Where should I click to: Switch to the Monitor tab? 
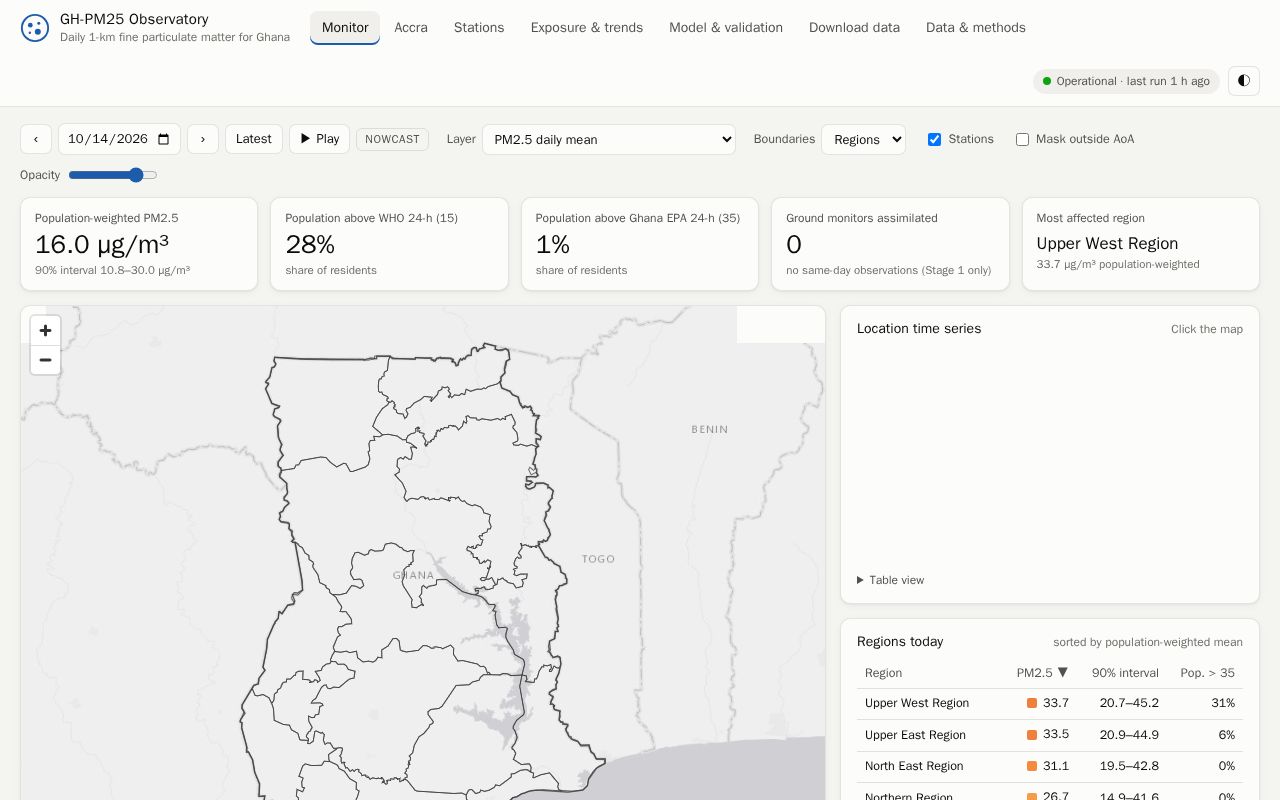tap(345, 28)
